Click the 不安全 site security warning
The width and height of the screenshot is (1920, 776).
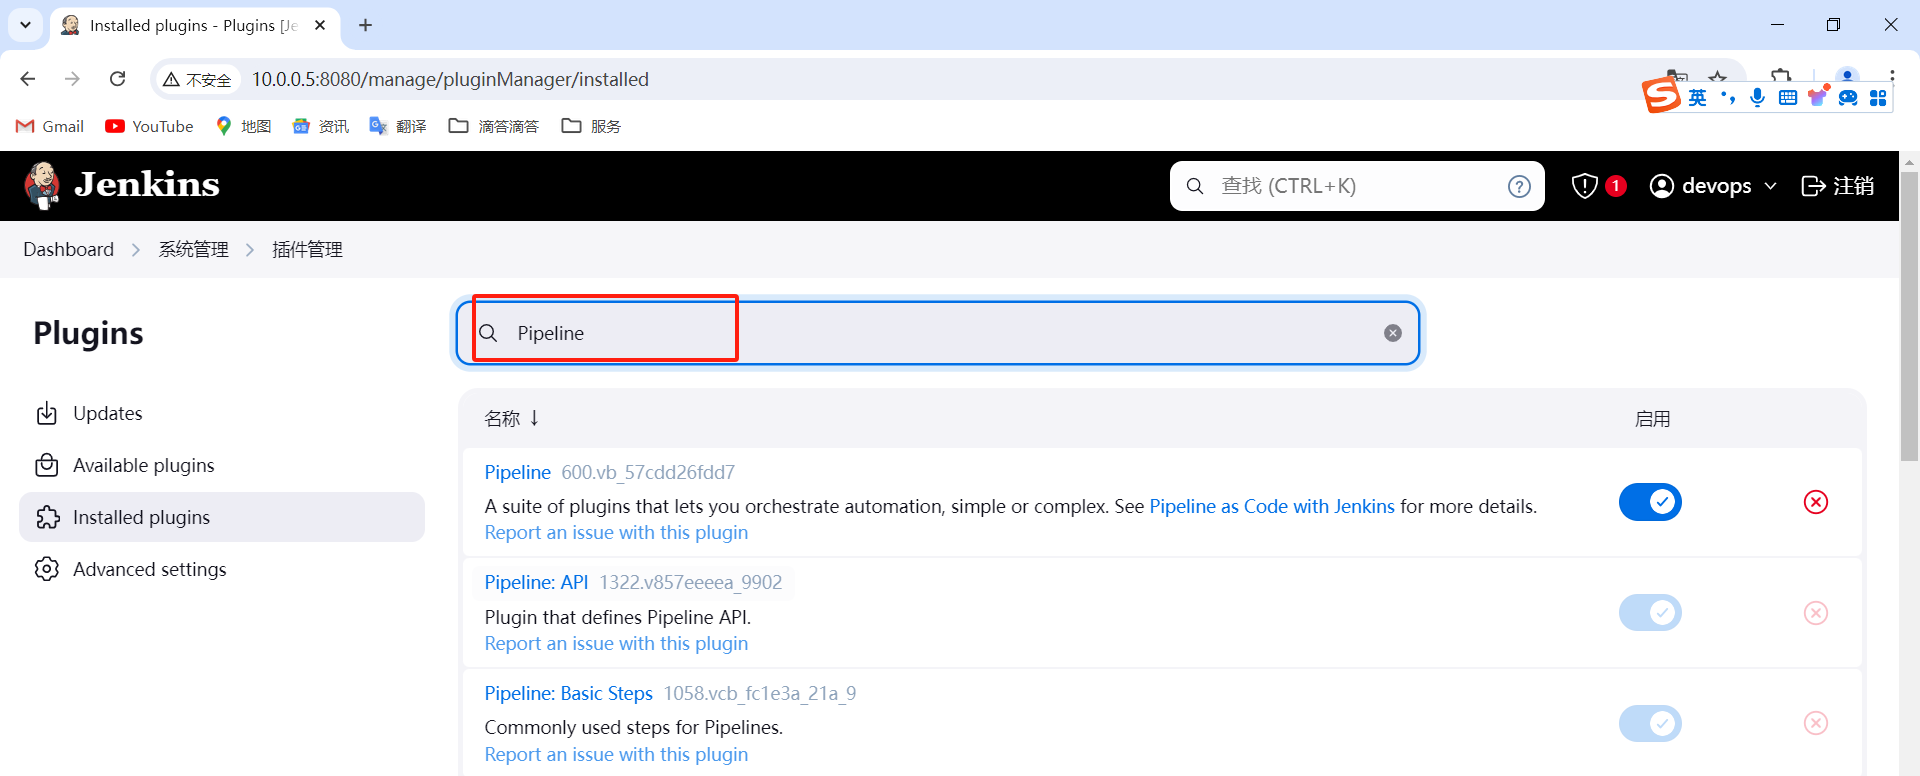[x=198, y=79]
